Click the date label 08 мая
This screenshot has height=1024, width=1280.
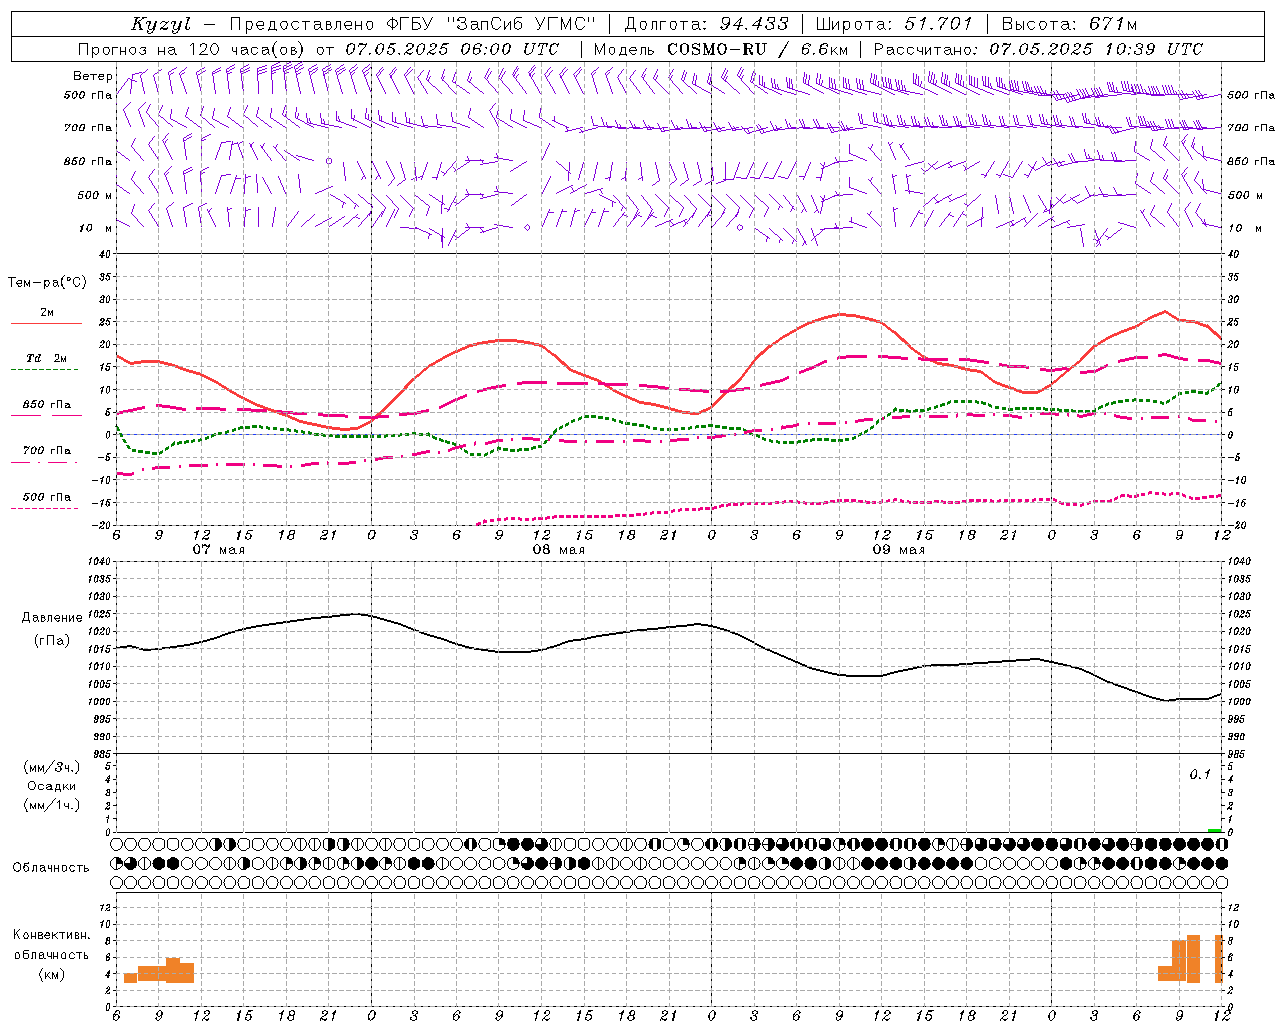coord(558,550)
